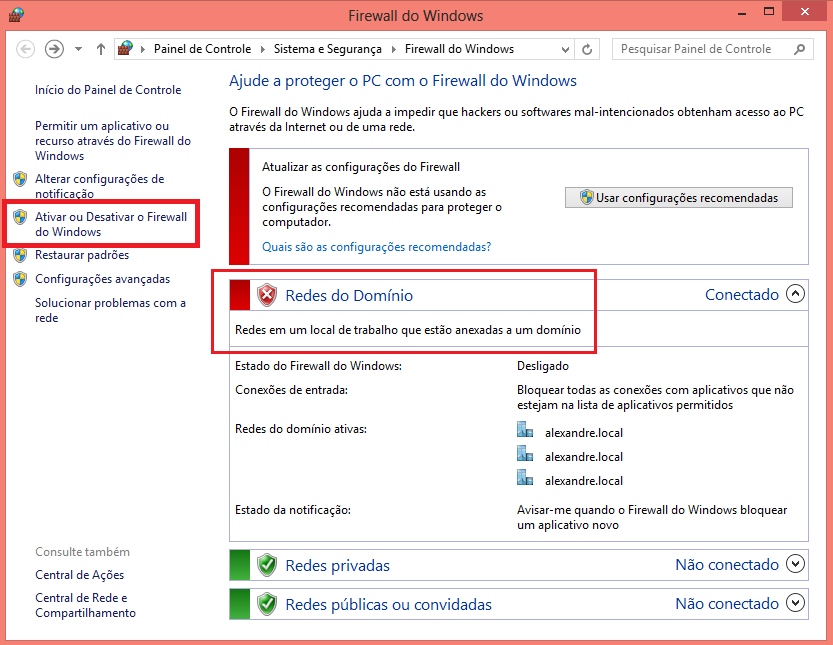Click Desligado firewall state value
Viewport: 833px width, 645px height.
click(542, 366)
